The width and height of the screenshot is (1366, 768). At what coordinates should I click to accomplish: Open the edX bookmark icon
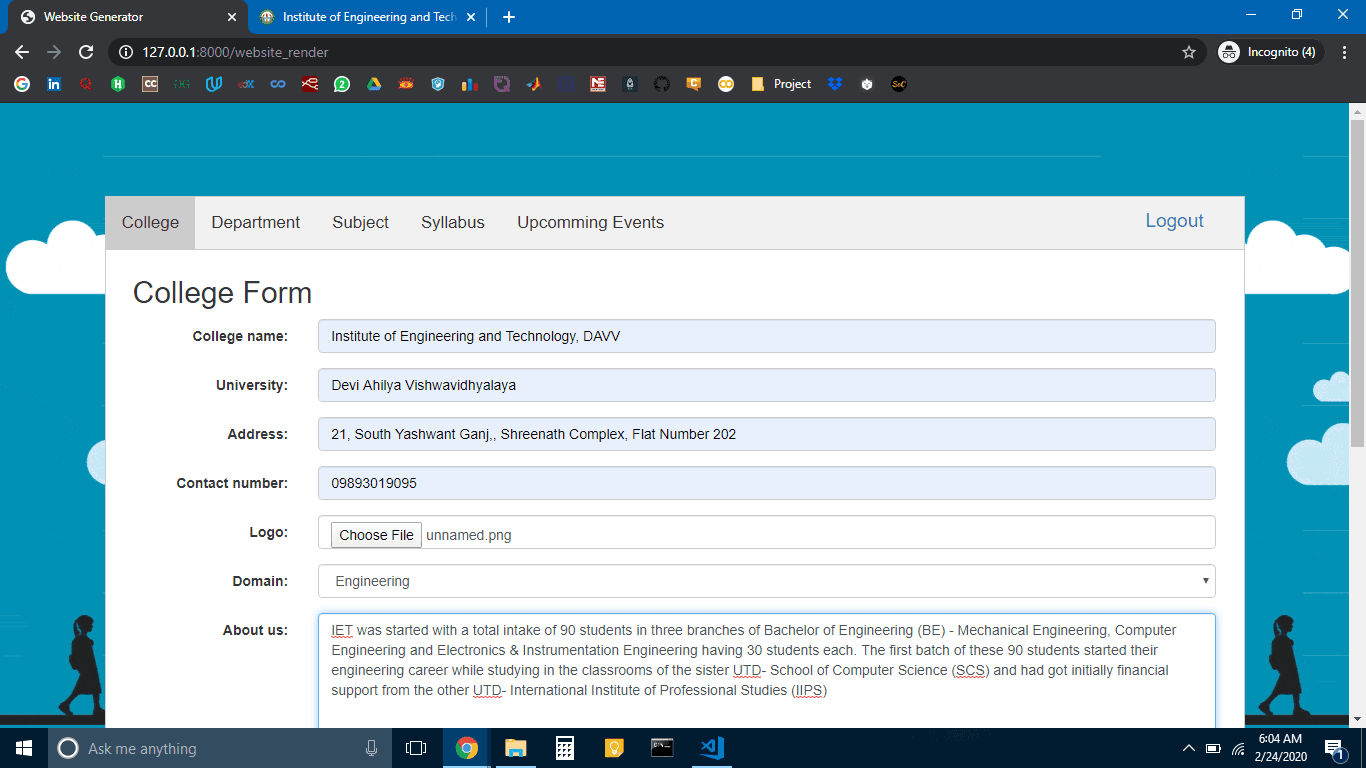246,84
